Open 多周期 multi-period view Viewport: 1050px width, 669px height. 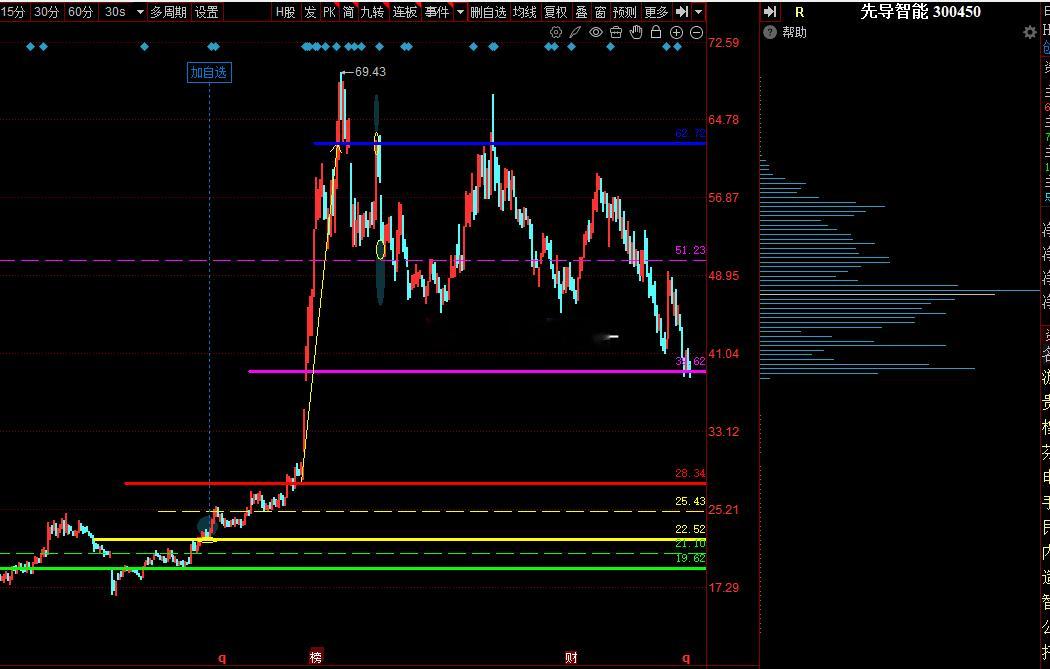tap(168, 12)
